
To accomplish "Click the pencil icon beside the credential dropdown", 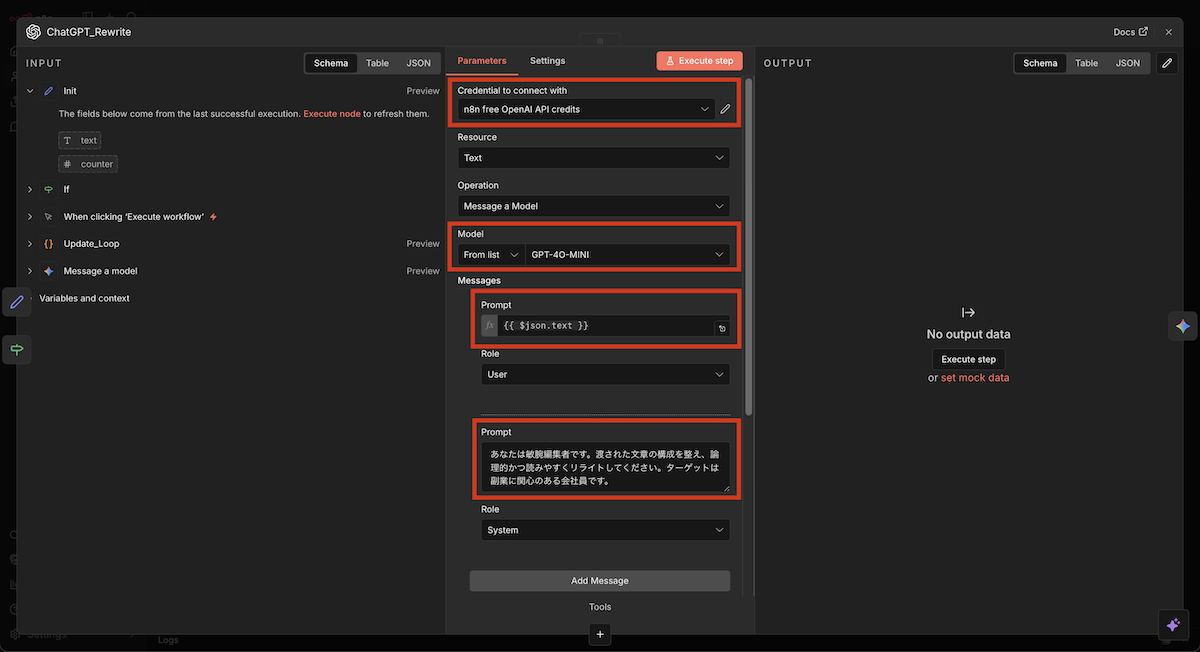I will pyautogui.click(x=725, y=109).
